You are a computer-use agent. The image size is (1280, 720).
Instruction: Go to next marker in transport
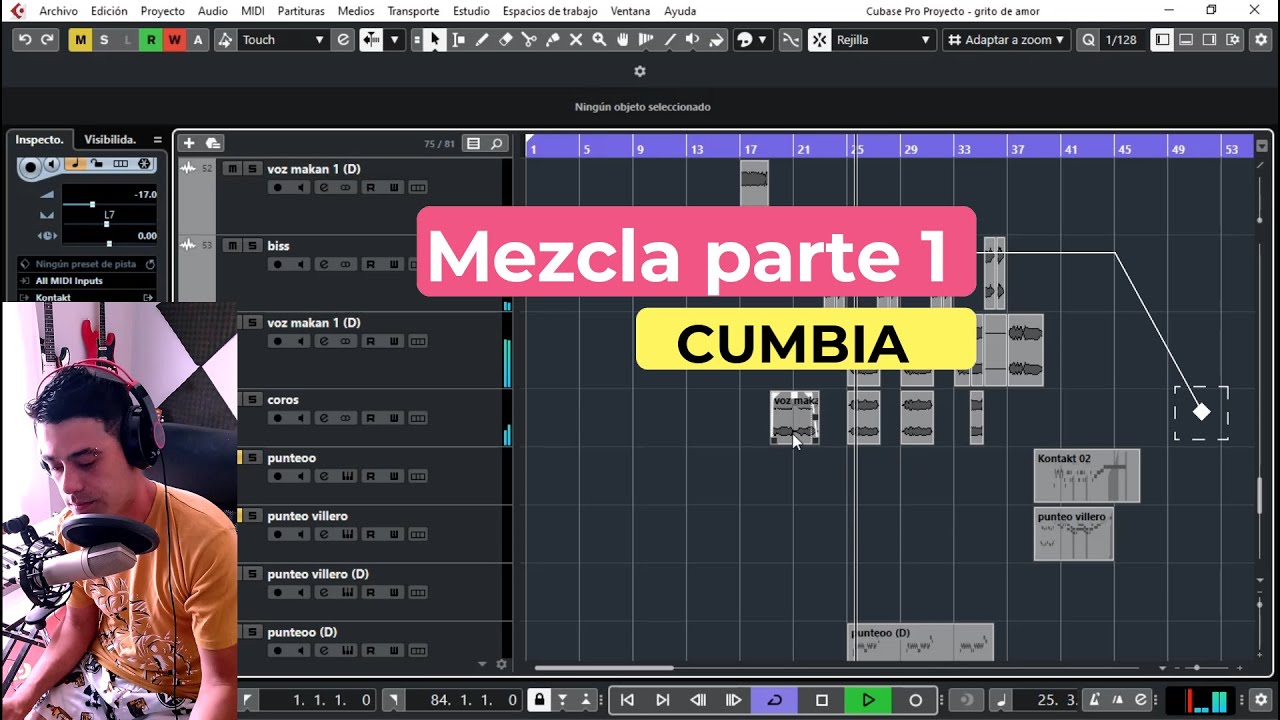click(662, 700)
